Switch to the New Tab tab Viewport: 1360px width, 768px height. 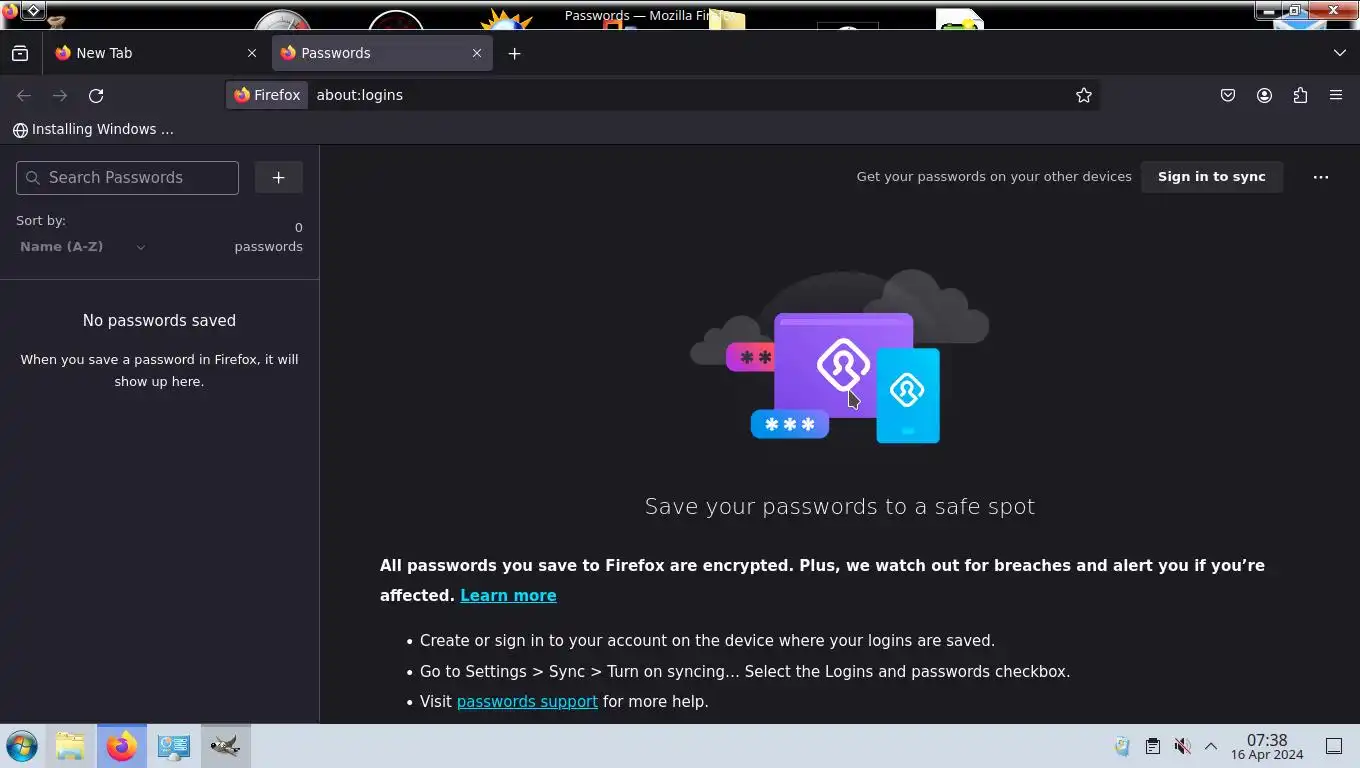(x=156, y=53)
